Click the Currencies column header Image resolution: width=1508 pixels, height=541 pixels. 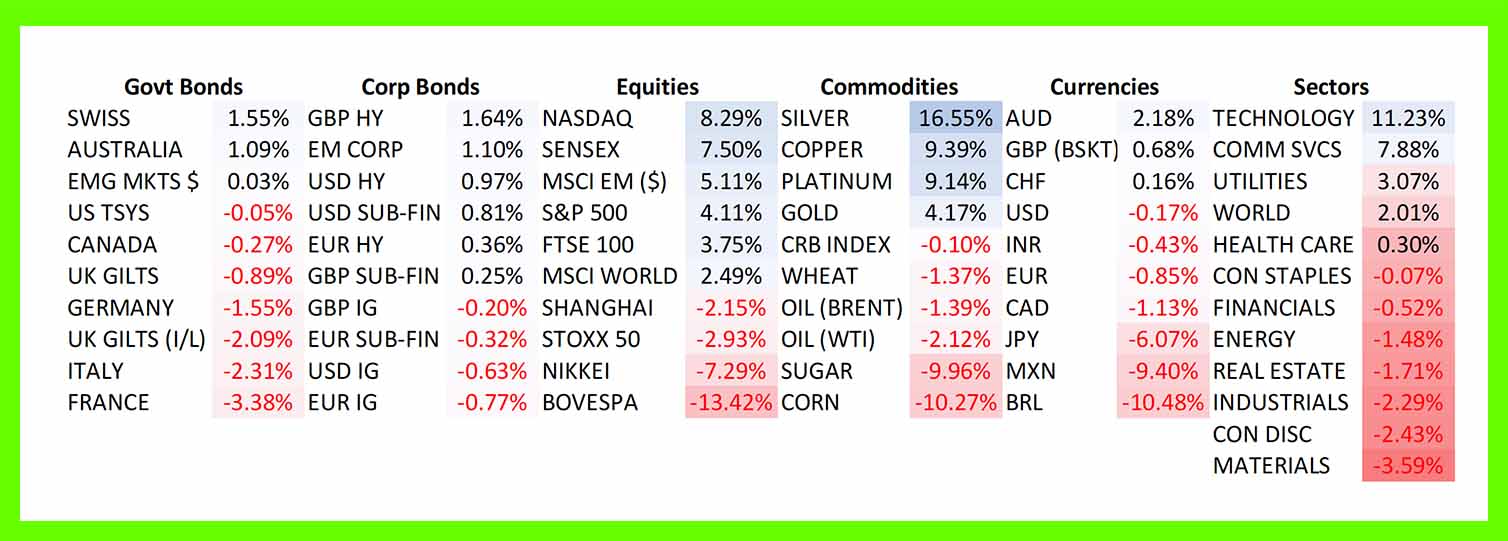(x=1104, y=87)
